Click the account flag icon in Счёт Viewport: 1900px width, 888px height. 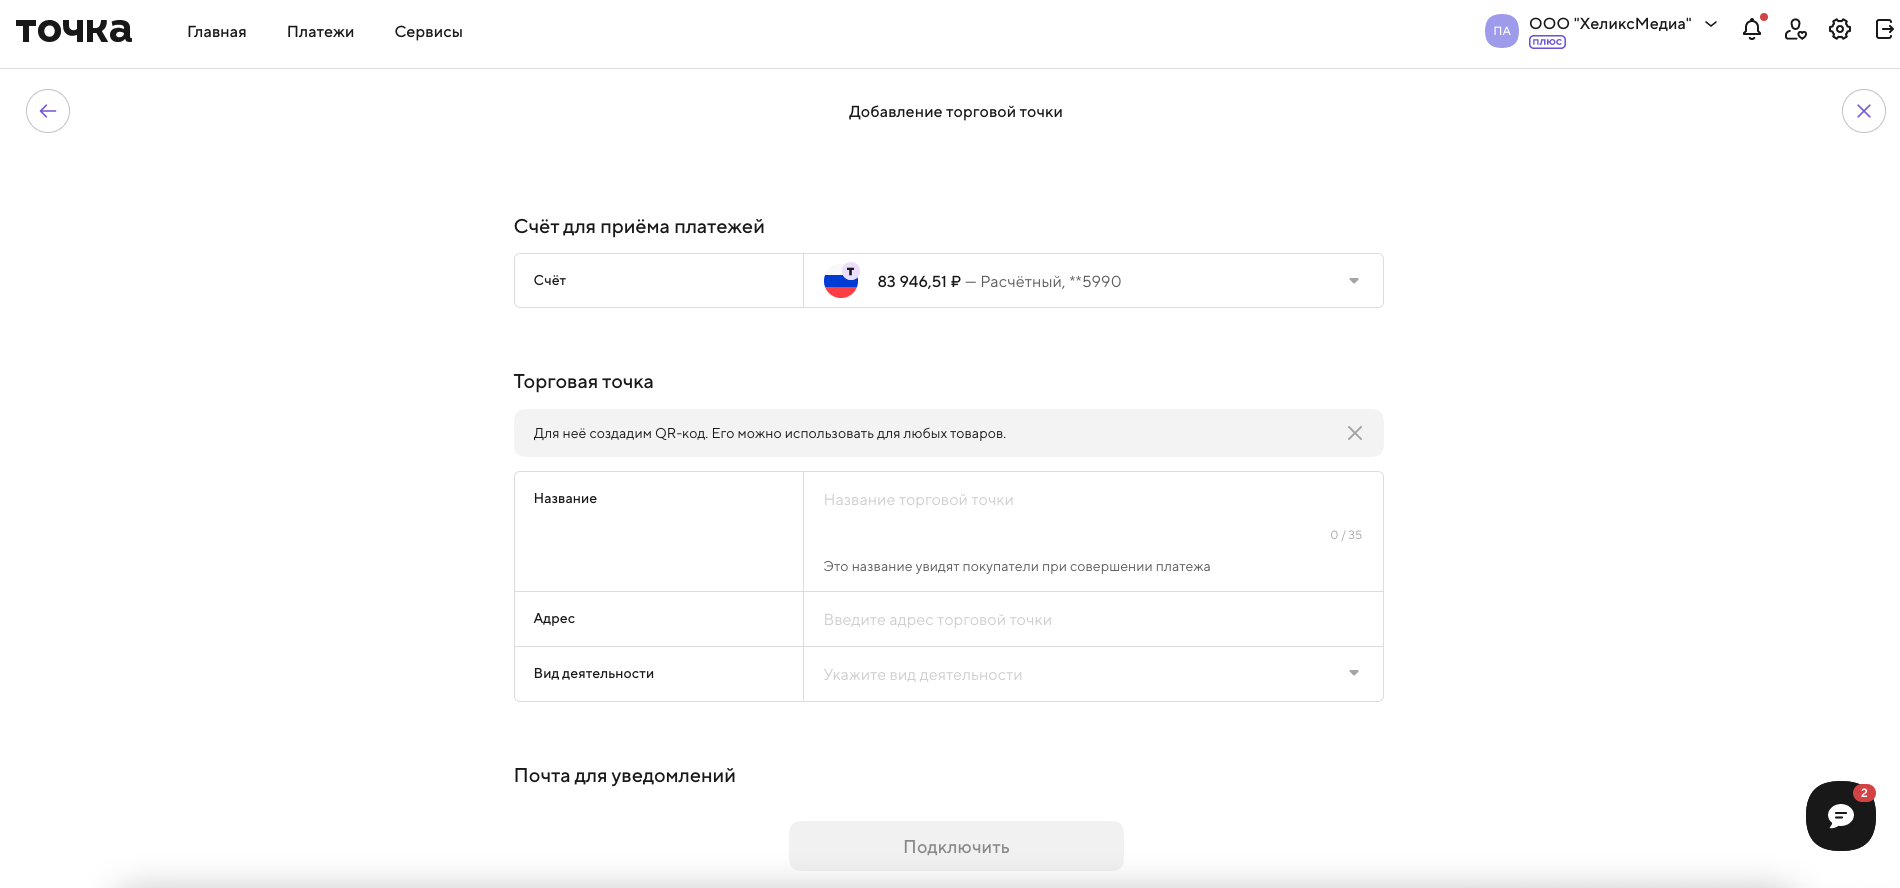[x=841, y=281]
